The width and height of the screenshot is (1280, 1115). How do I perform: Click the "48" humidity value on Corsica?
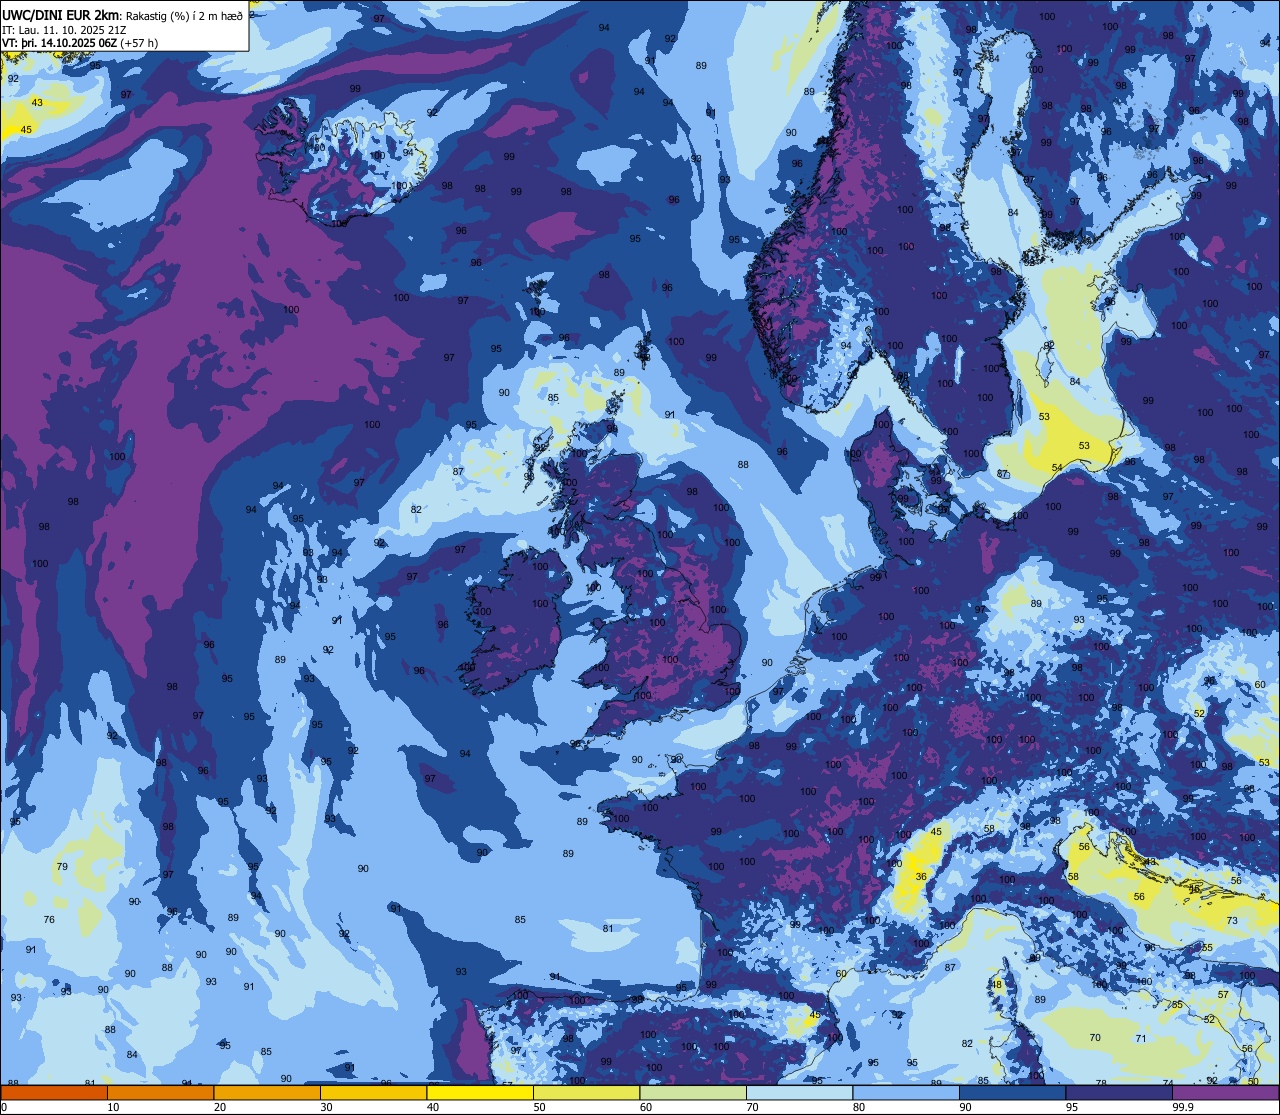996,985
